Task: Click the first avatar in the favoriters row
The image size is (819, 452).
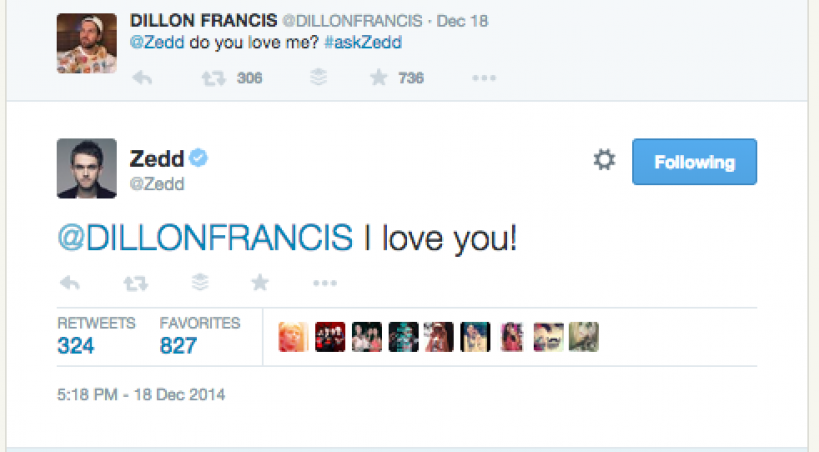Action: (x=292, y=337)
